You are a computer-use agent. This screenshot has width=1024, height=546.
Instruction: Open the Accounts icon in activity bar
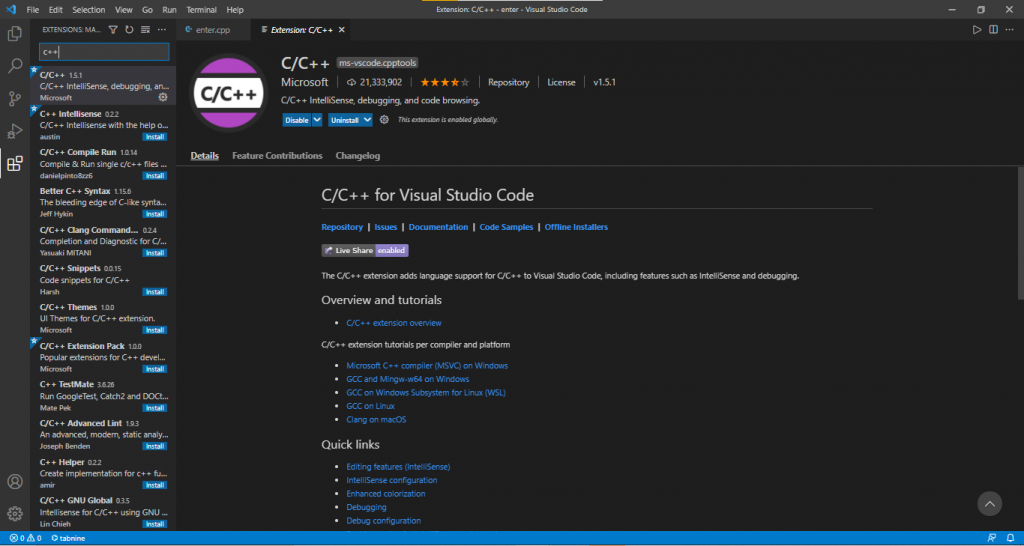click(x=14, y=482)
